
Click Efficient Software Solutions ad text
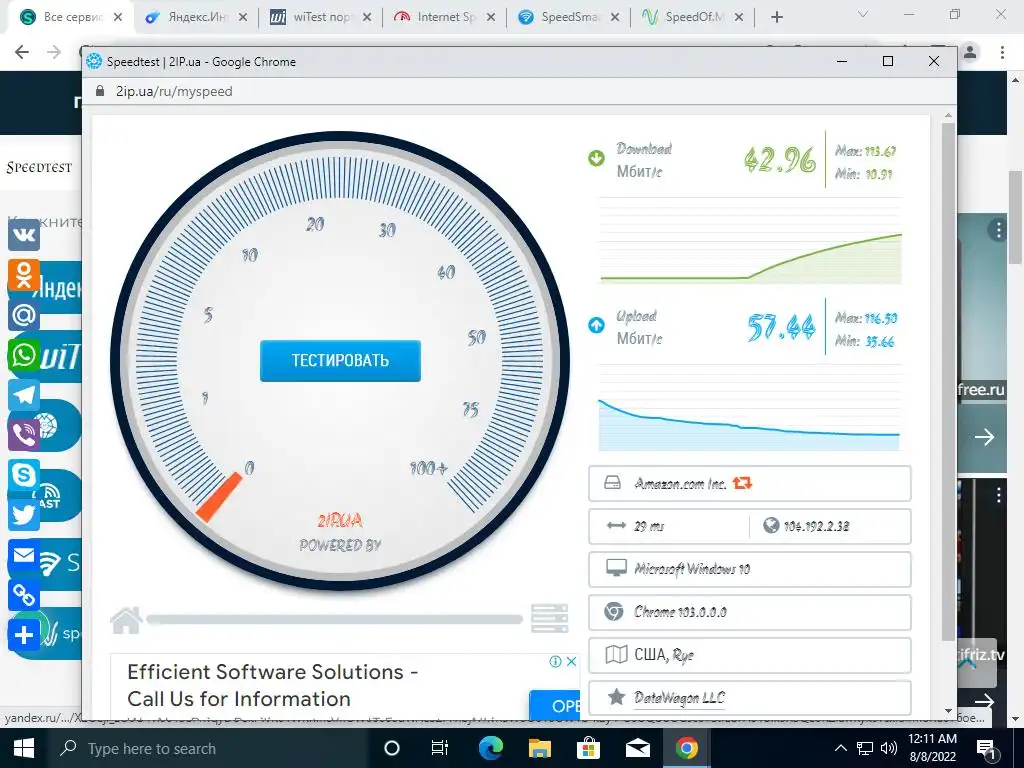272,685
